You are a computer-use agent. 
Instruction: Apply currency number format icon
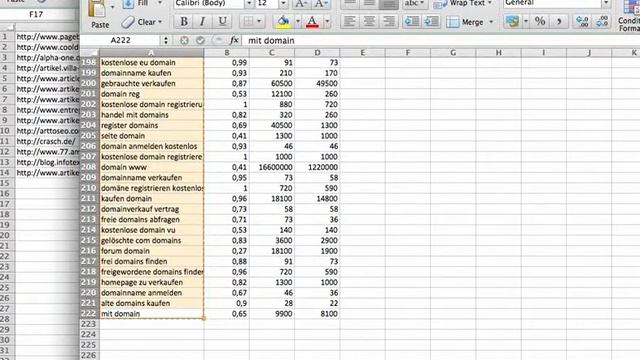[512, 21]
